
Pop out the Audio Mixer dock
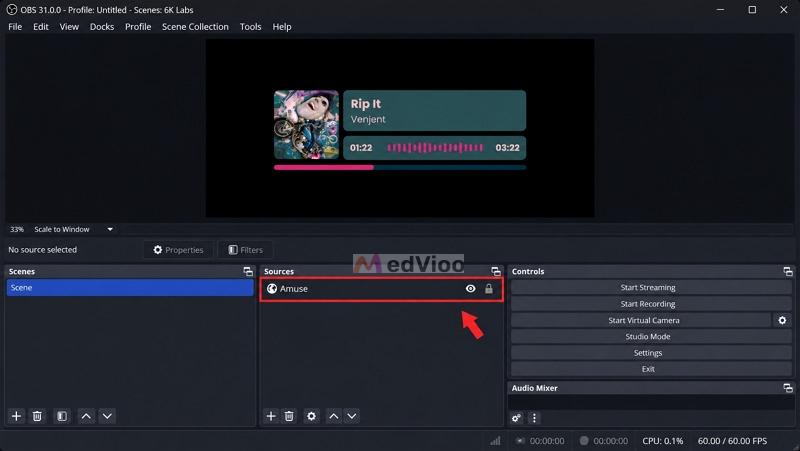pyautogui.click(x=788, y=388)
